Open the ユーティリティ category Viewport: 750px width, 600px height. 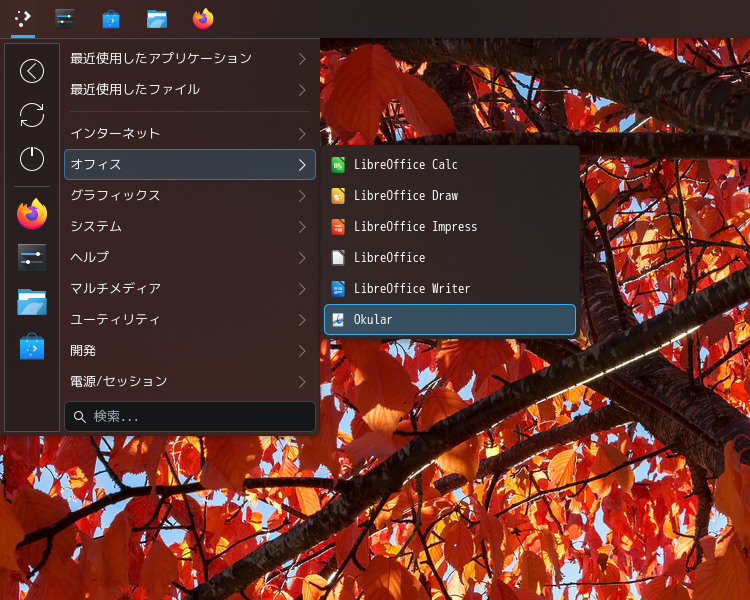(190, 319)
